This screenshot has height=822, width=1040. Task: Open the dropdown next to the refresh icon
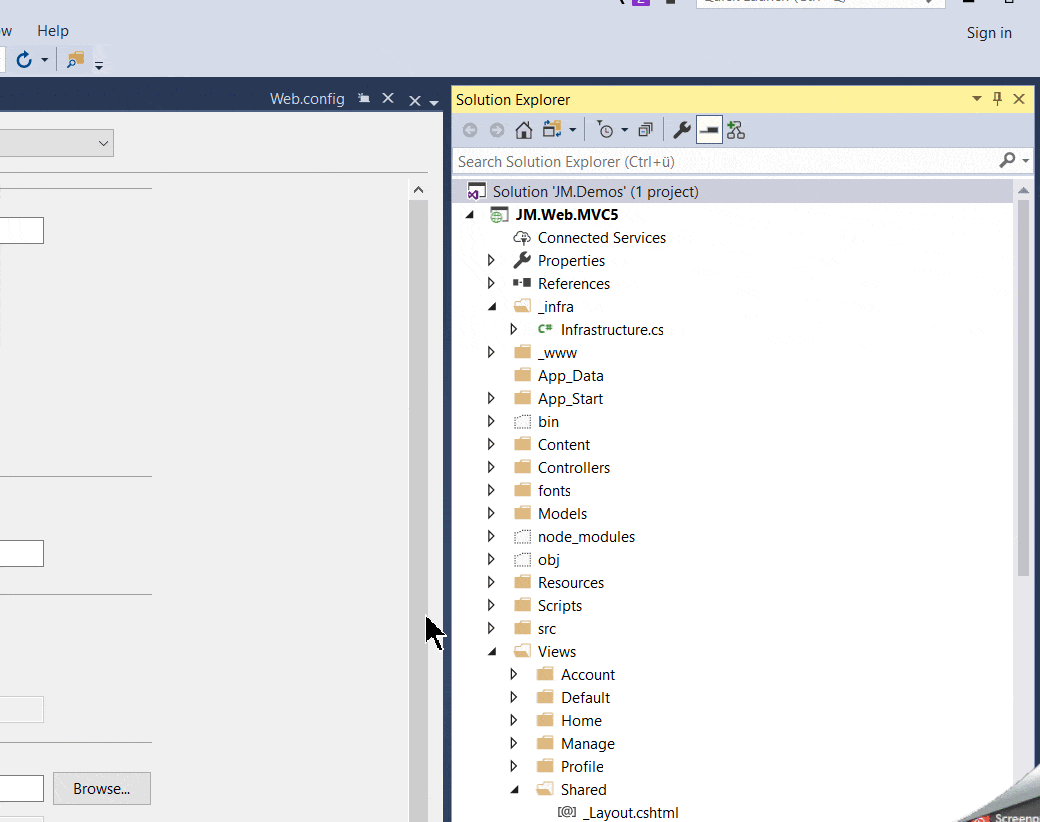tap(44, 60)
